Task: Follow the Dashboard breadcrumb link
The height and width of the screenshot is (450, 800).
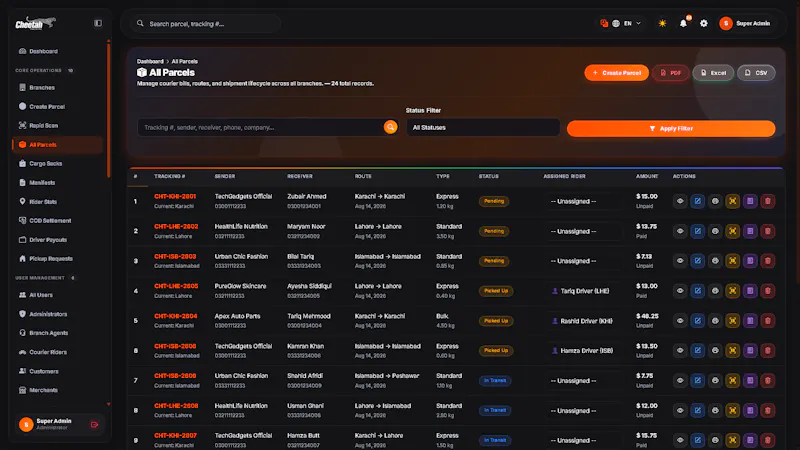Action: point(150,61)
